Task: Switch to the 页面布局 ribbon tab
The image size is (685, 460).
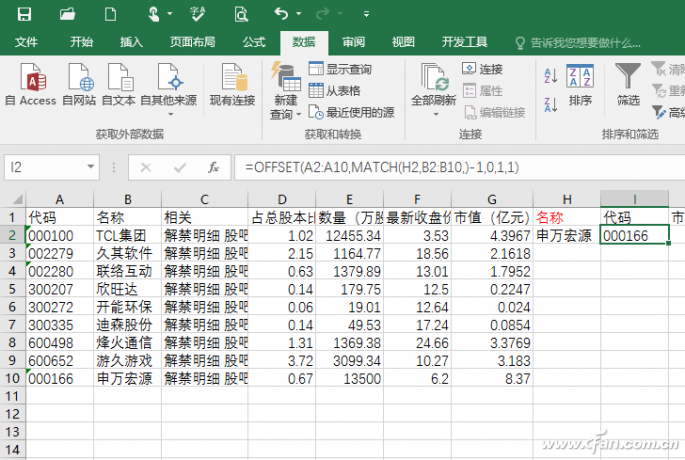Action: pyautogui.click(x=193, y=42)
